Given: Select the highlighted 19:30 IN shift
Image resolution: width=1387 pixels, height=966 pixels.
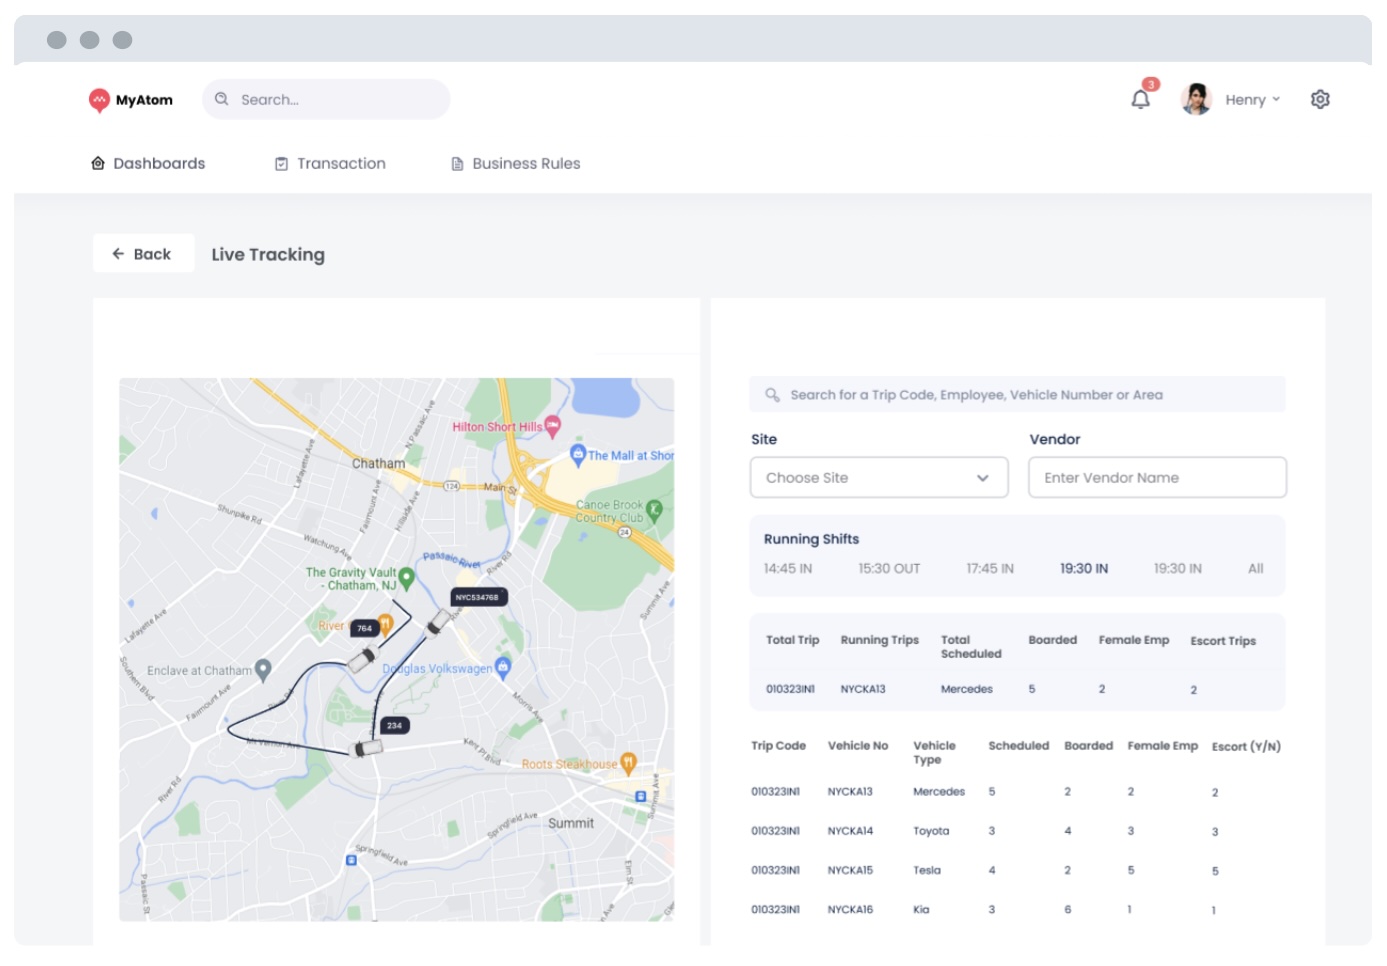Looking at the screenshot, I should click(x=1084, y=569).
